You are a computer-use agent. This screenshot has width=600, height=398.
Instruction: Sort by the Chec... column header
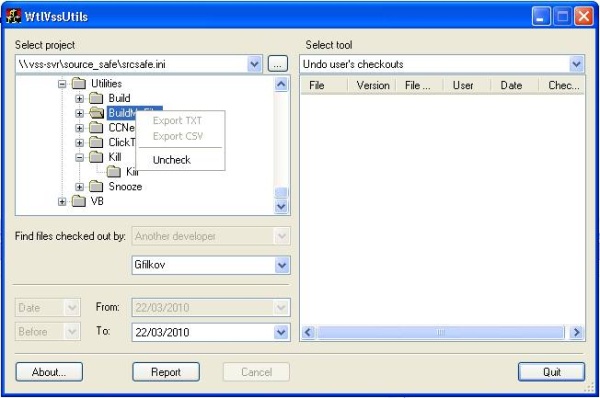562,85
